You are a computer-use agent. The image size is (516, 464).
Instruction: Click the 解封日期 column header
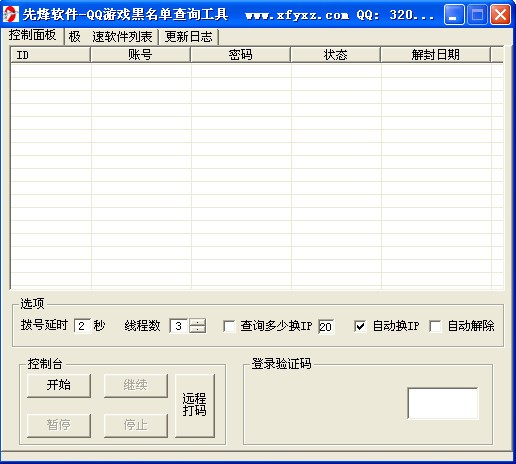pos(435,55)
